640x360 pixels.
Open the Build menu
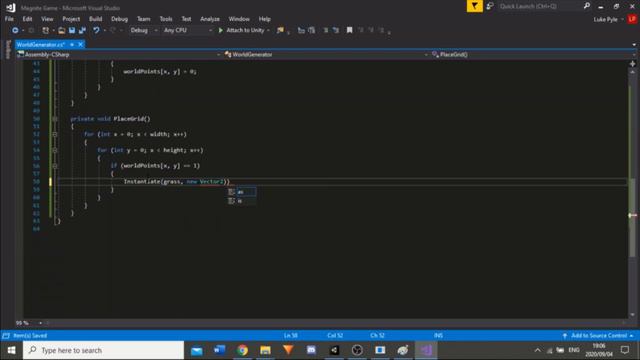[96, 19]
